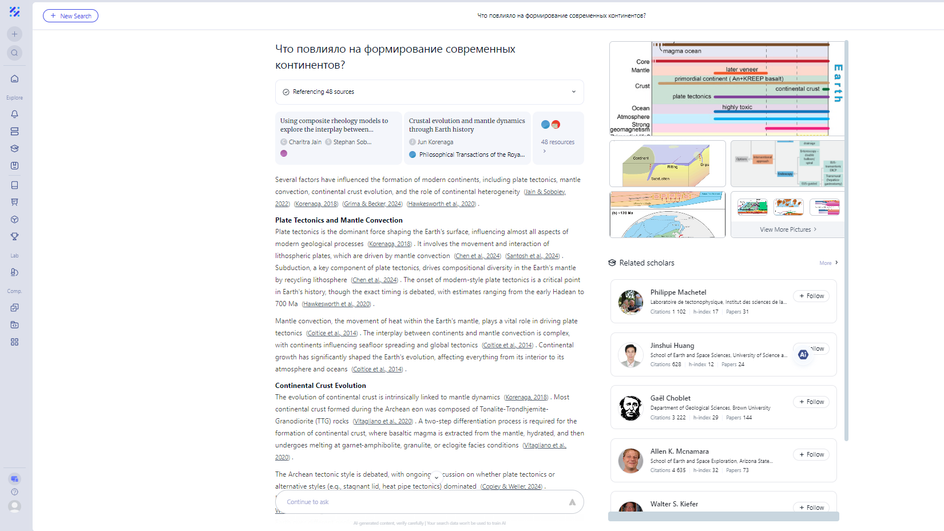Open the continent rifting diagram thumbnail

(668, 164)
